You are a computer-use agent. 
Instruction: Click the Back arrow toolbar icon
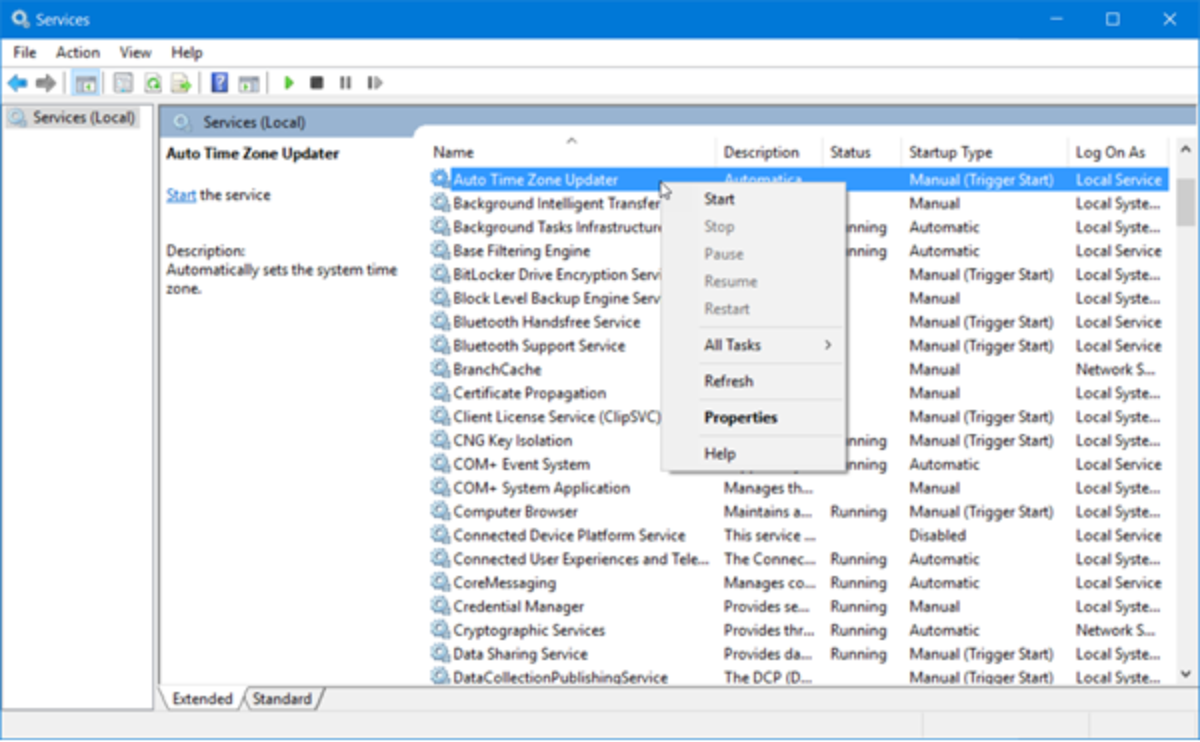point(18,83)
